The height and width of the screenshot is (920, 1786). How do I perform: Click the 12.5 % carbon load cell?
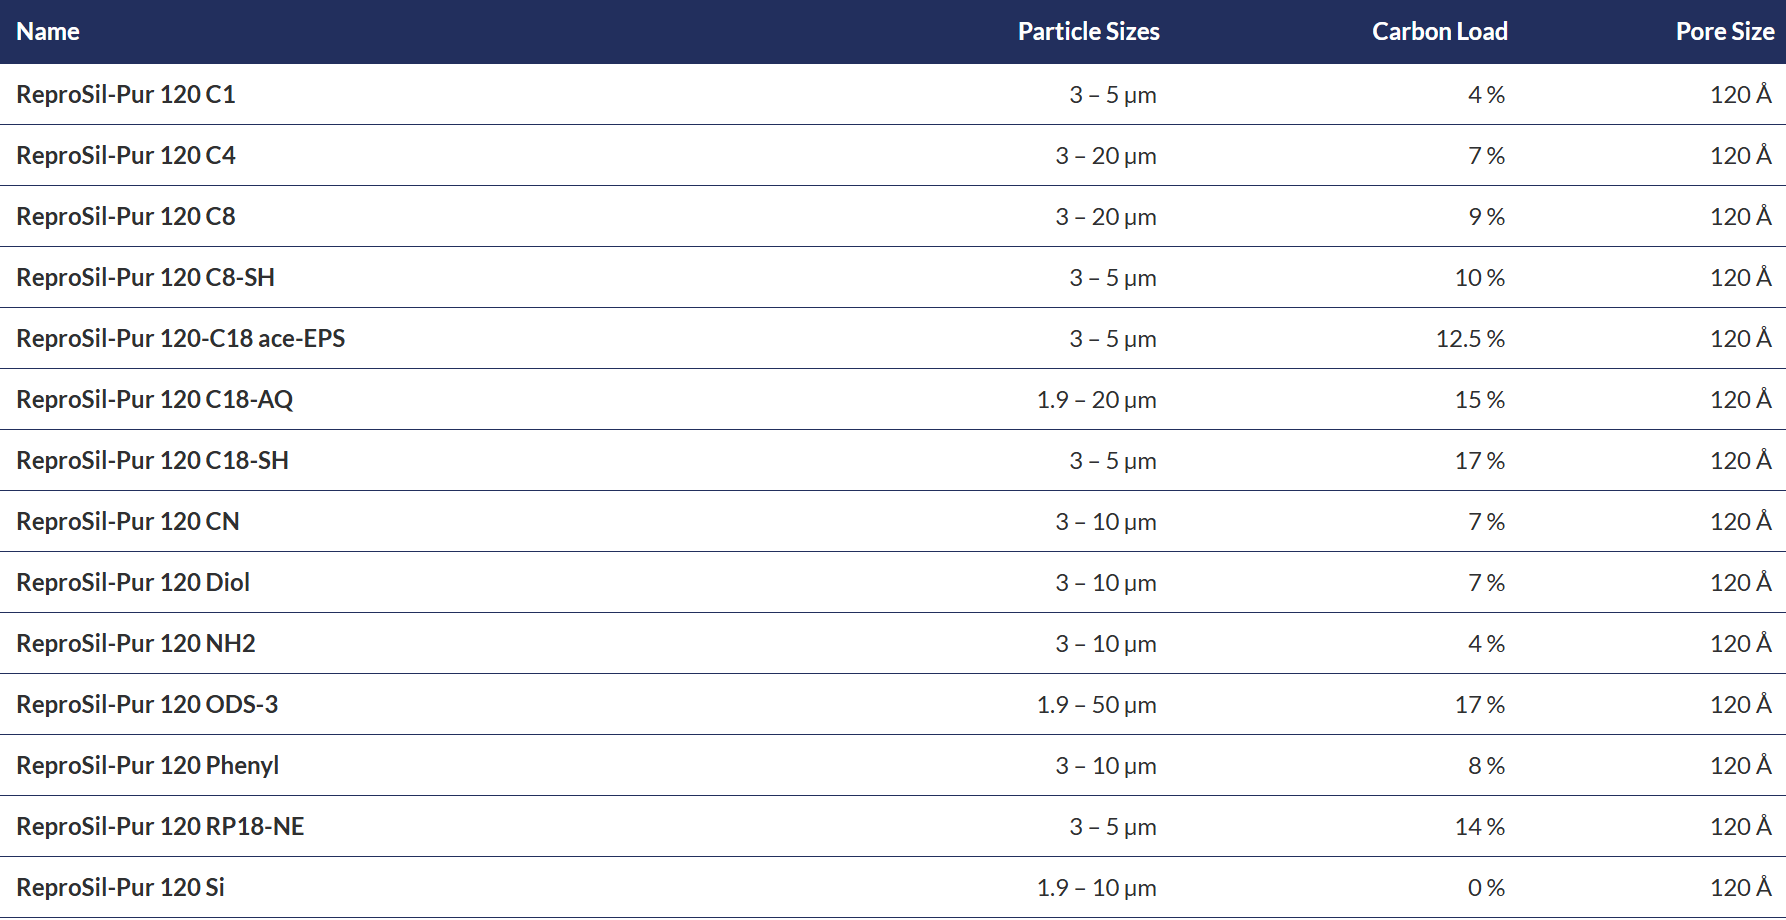click(1470, 339)
